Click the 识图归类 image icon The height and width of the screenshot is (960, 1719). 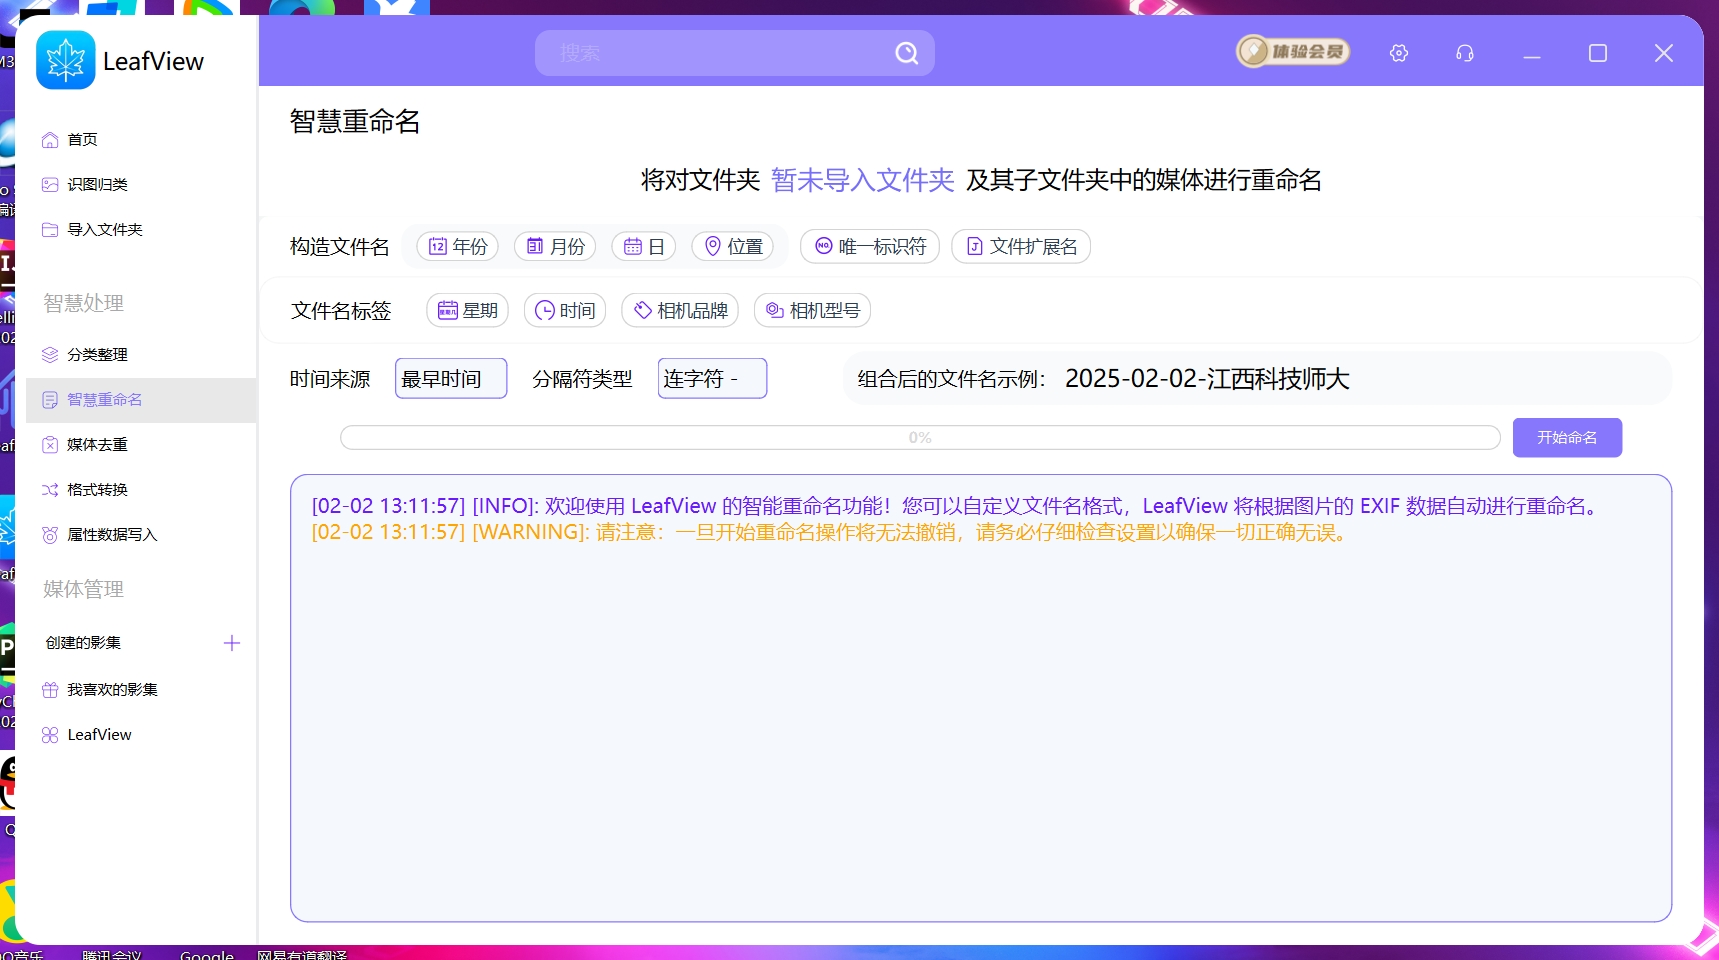click(50, 185)
